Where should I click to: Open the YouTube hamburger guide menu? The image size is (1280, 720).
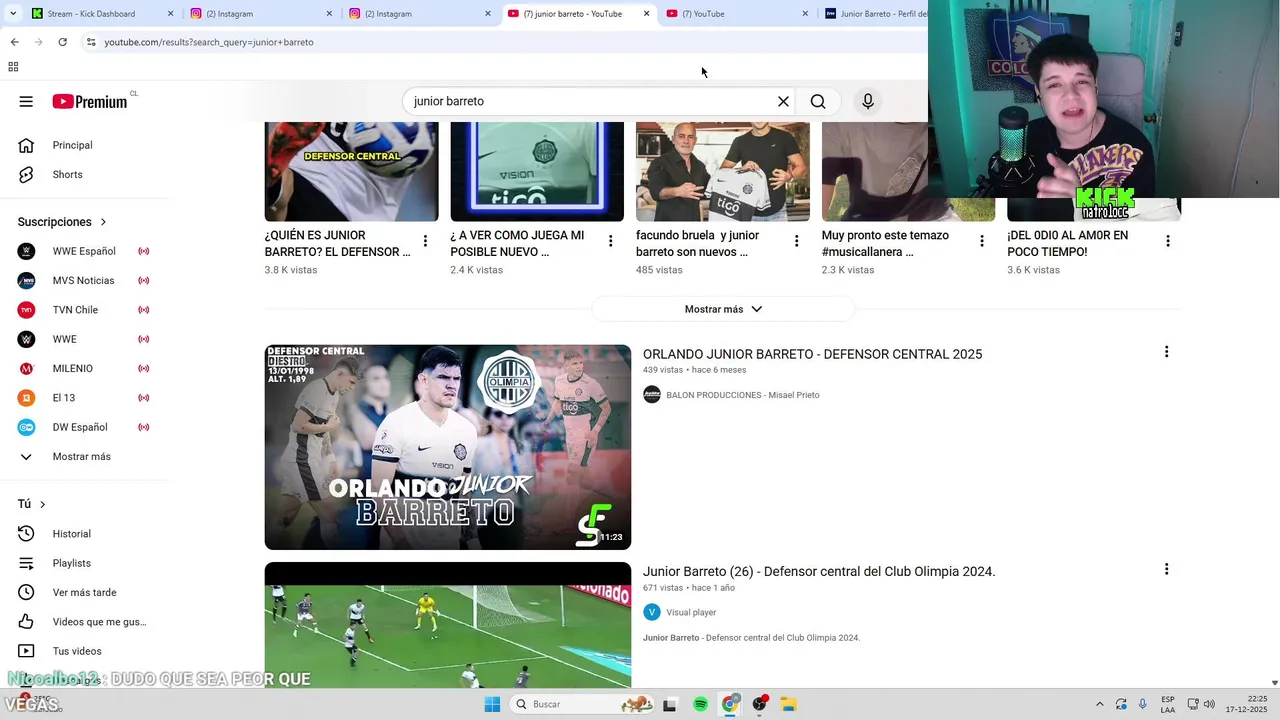[x=26, y=101]
